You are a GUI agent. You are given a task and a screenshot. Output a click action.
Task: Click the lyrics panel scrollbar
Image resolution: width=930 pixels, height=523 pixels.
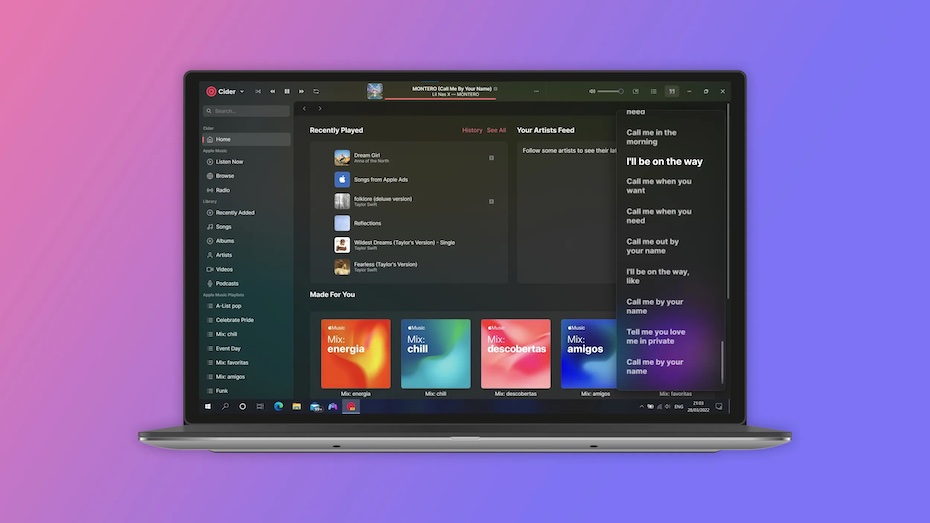722,362
